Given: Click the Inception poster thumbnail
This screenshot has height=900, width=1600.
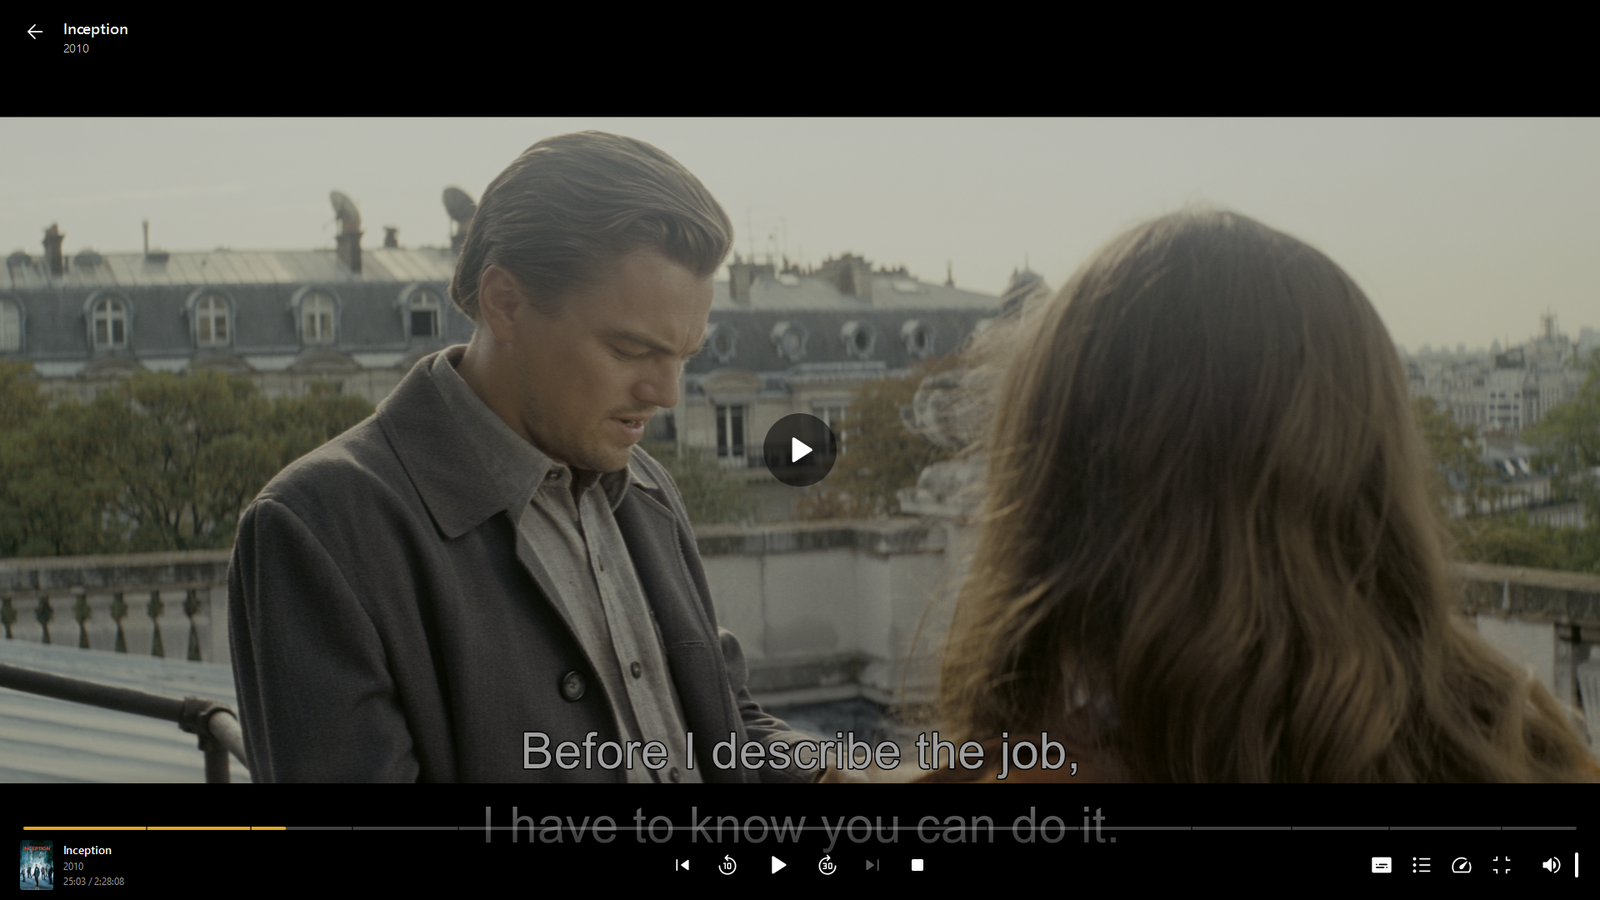Looking at the screenshot, I should pos(37,865).
